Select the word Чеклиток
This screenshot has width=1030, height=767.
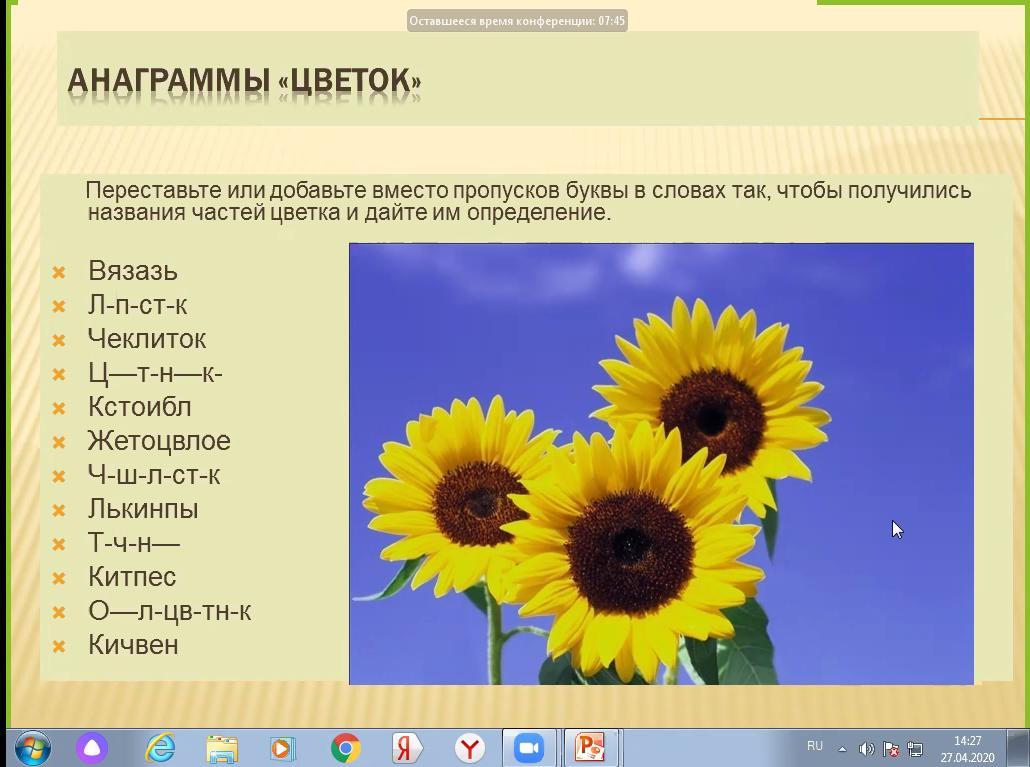pos(147,339)
